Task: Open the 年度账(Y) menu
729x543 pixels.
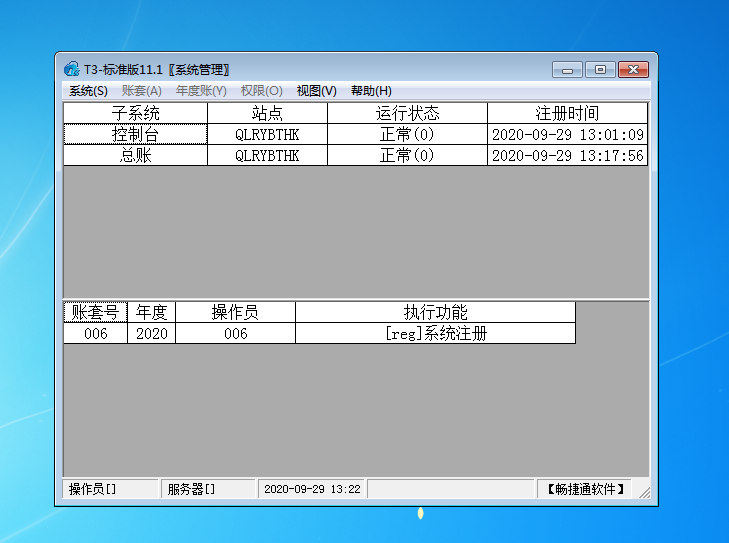Action: (x=201, y=91)
